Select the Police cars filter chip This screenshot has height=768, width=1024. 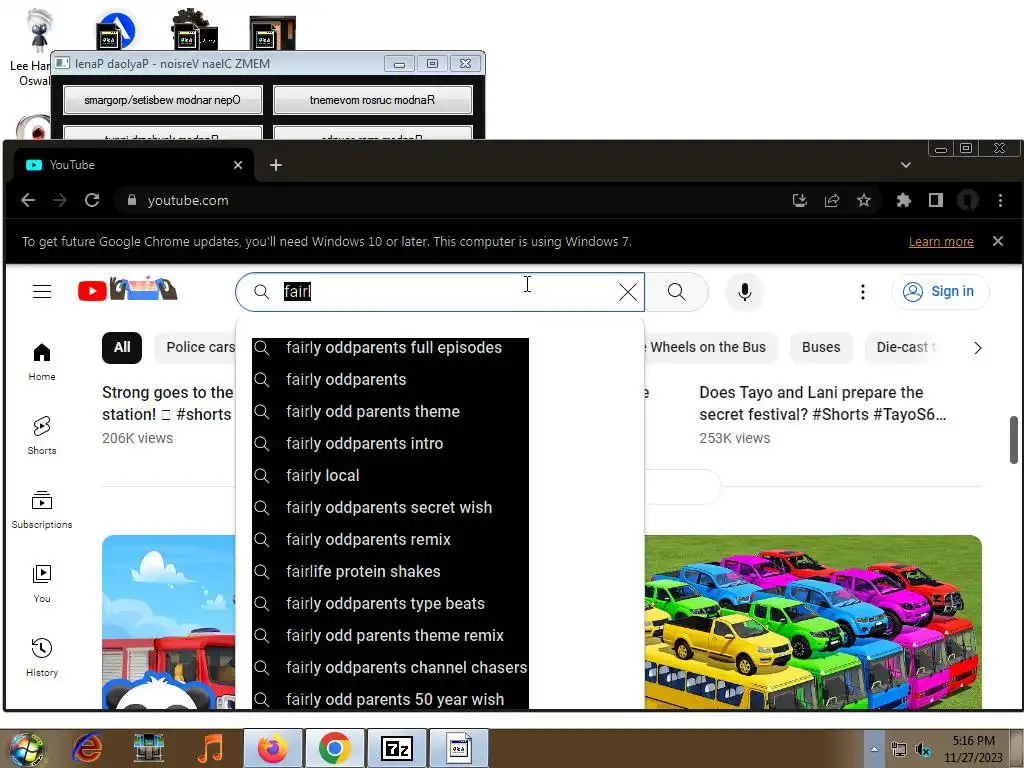click(195, 347)
